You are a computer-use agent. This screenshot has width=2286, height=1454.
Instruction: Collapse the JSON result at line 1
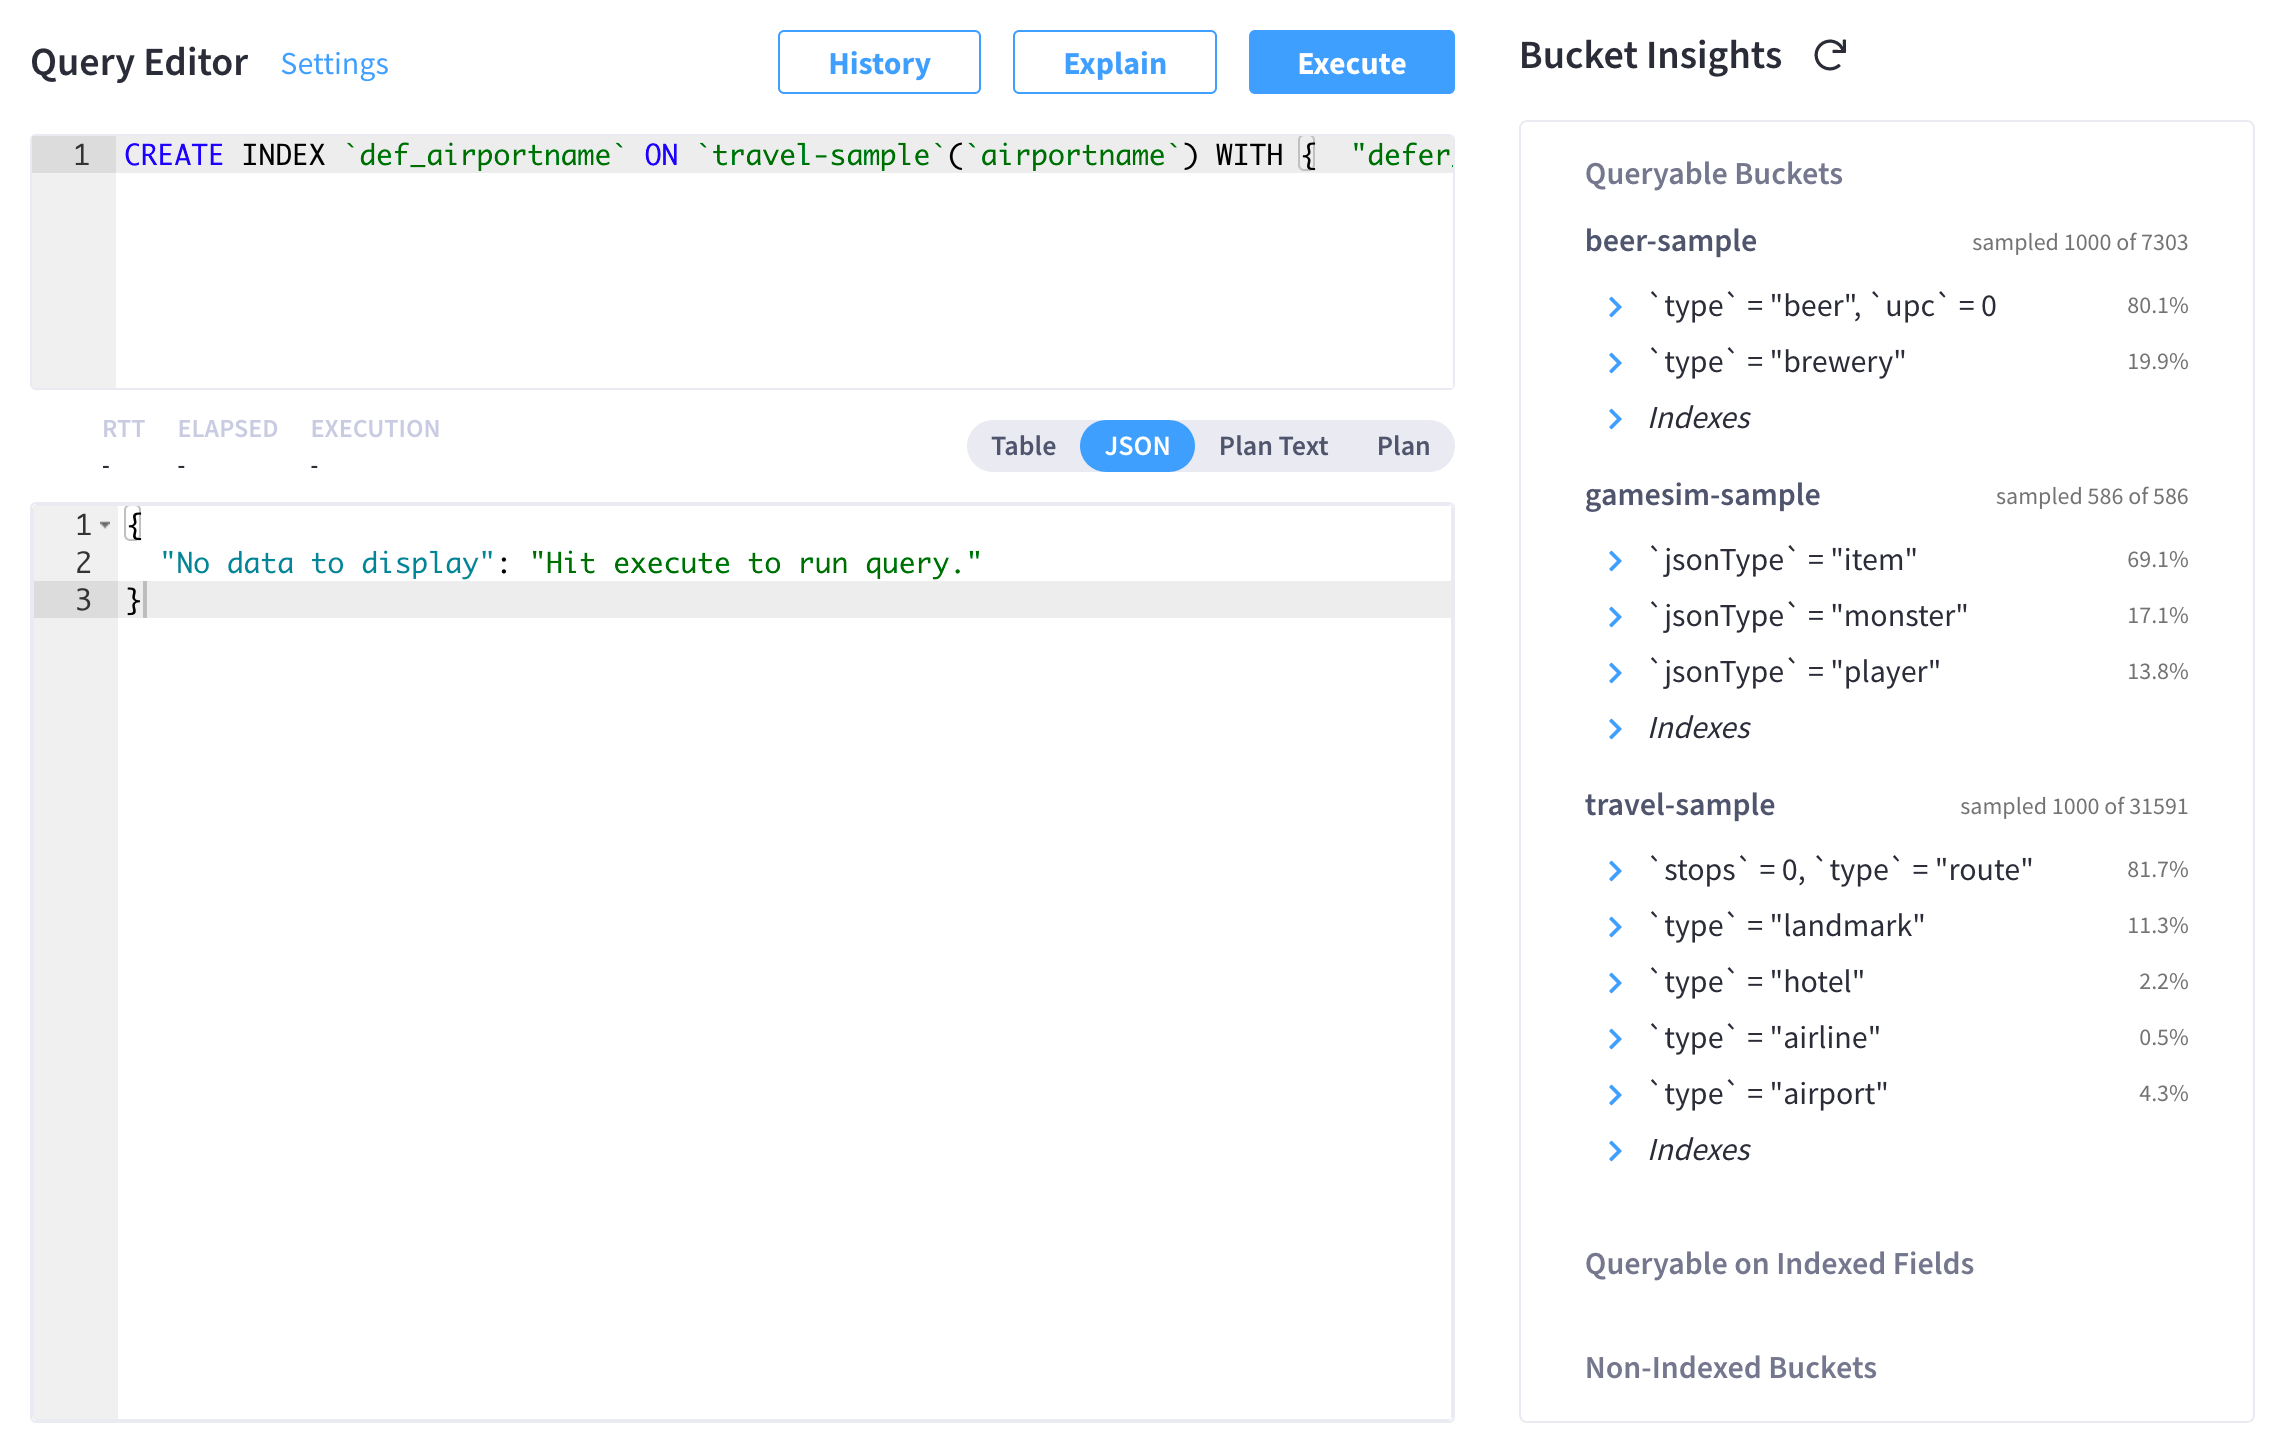tap(105, 524)
